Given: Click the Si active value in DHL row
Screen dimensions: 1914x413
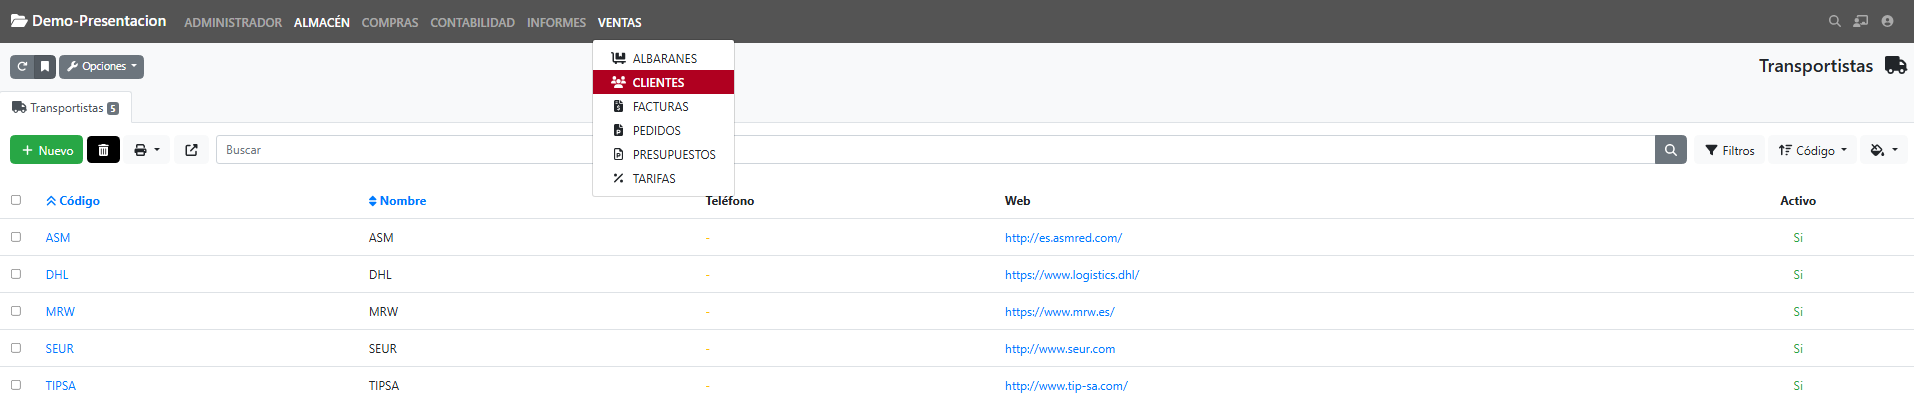Looking at the screenshot, I should click(x=1798, y=275).
